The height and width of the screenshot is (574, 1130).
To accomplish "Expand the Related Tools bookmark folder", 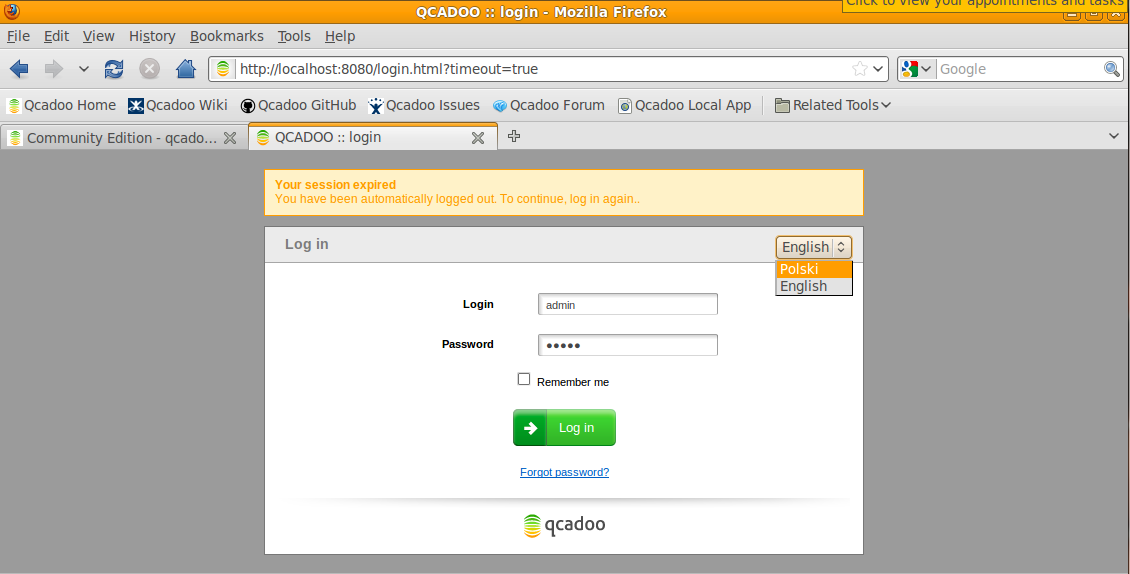I will [832, 105].
